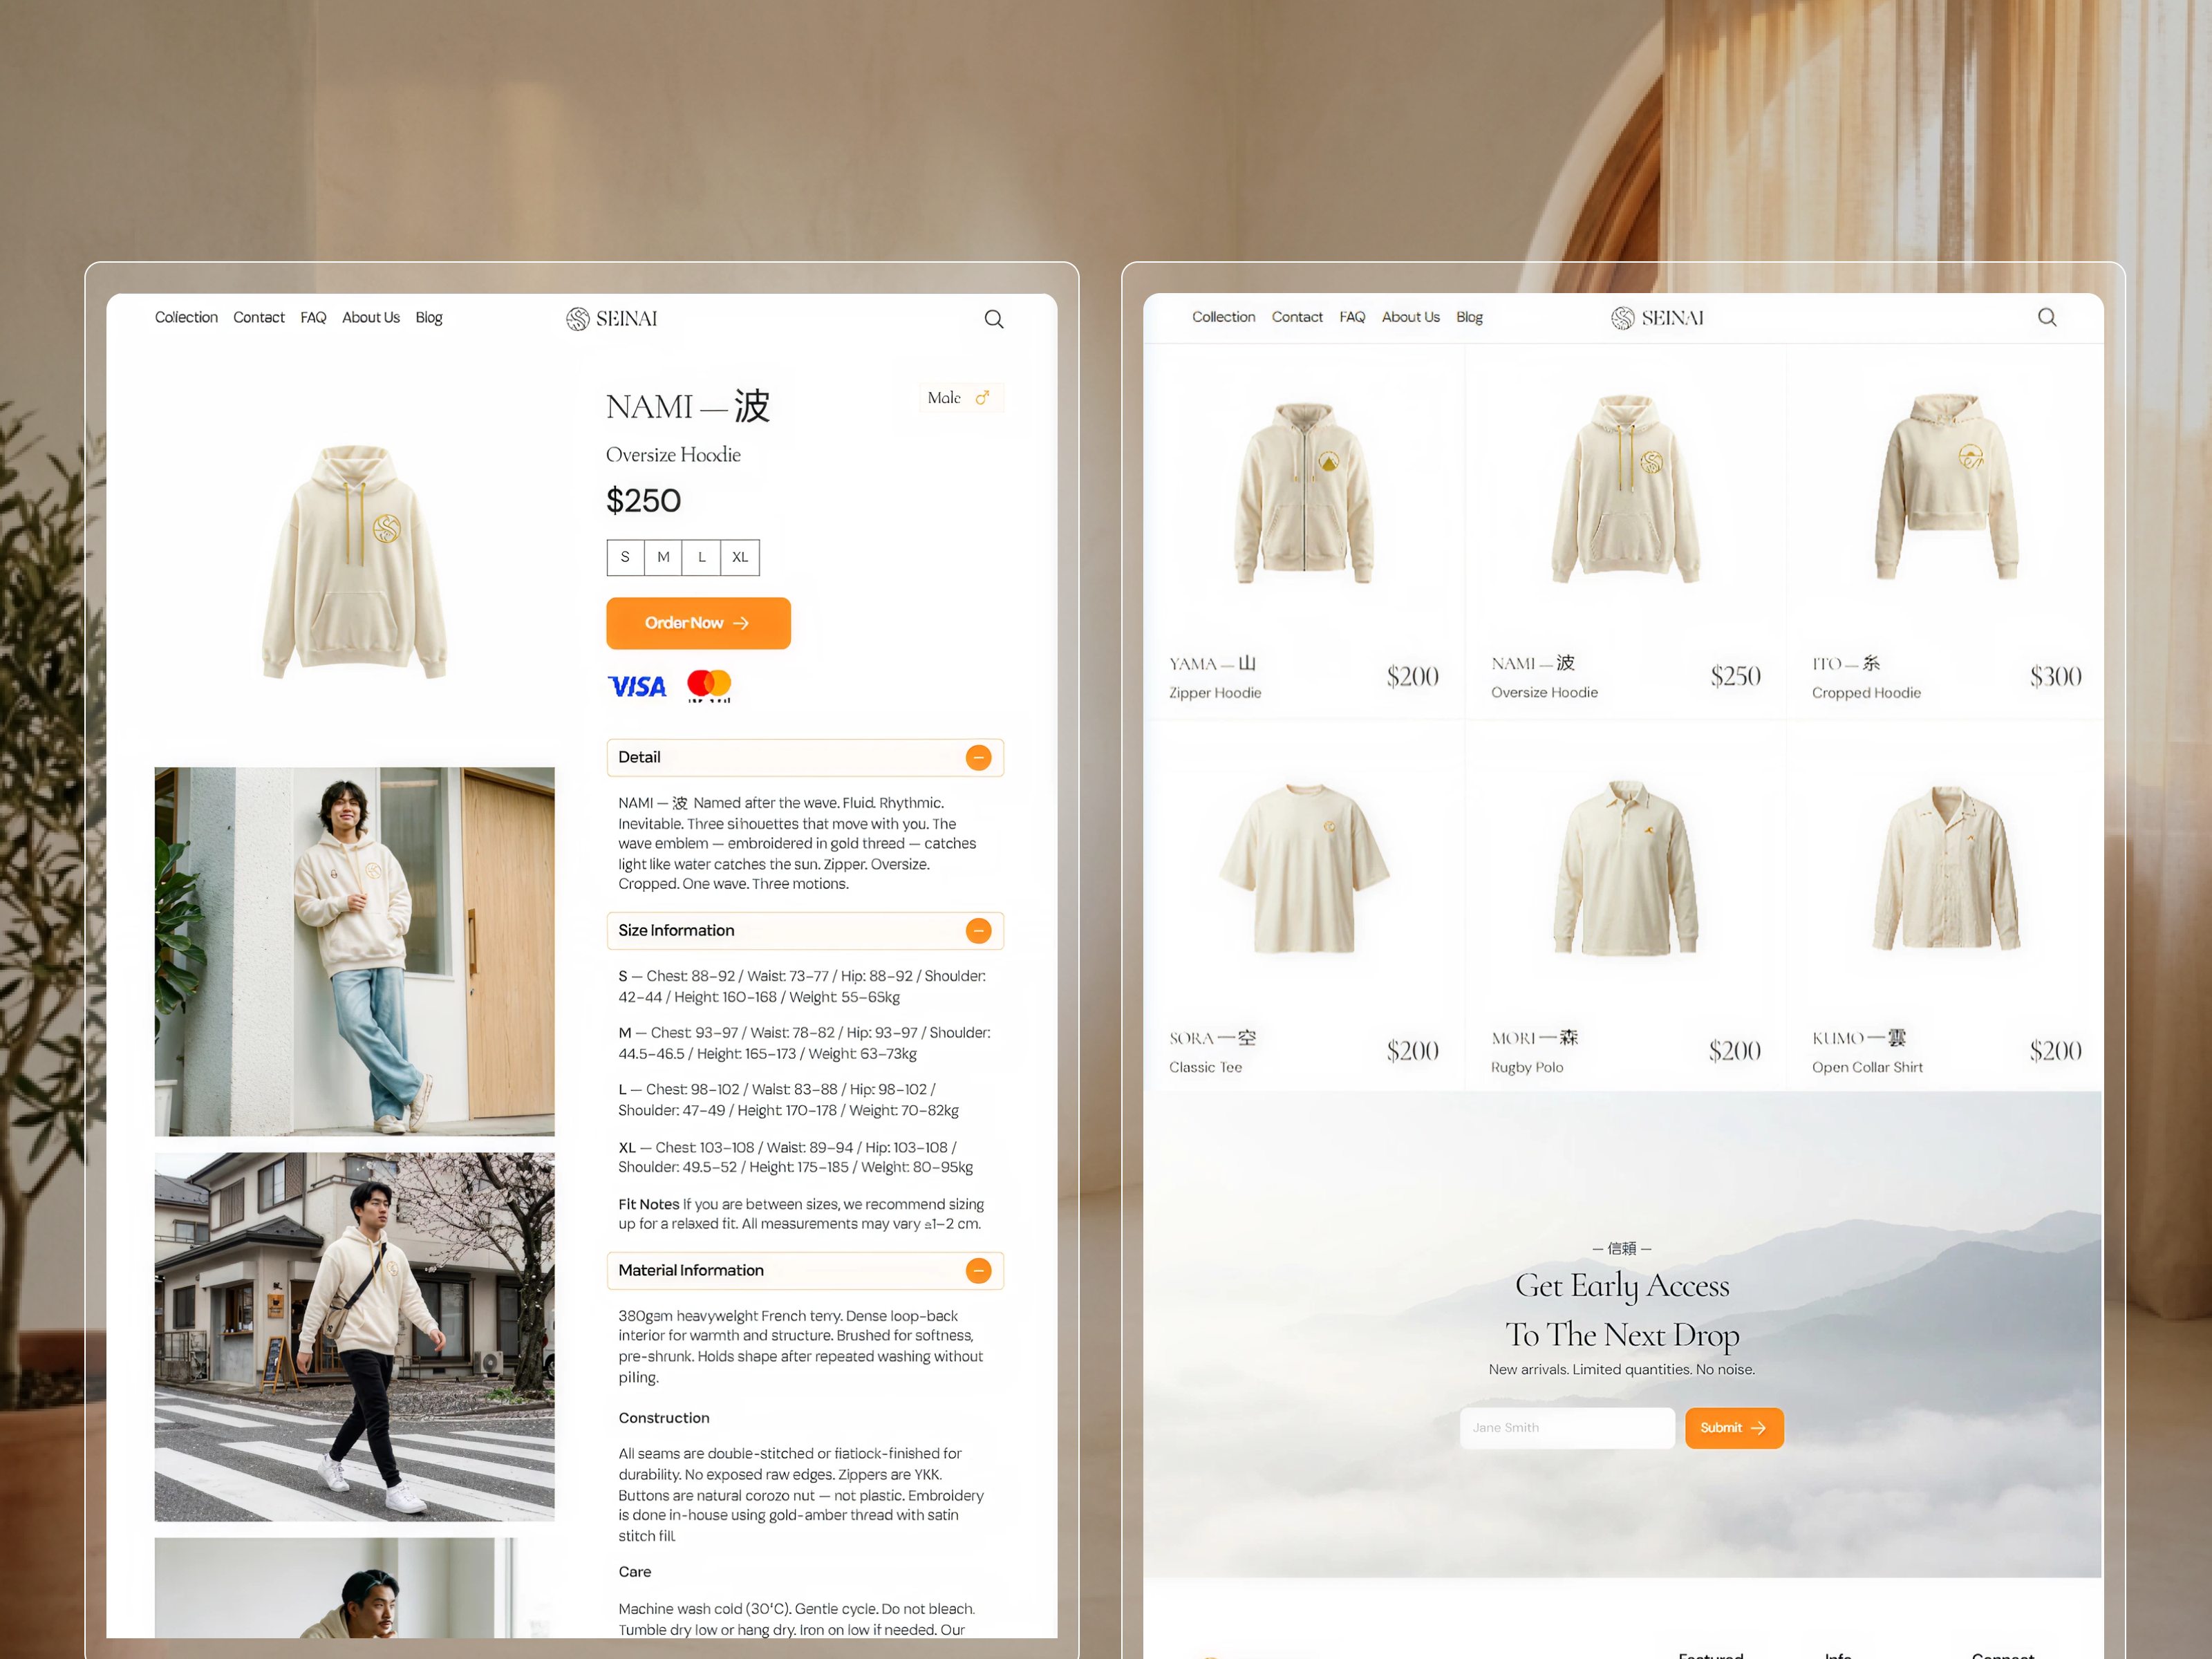This screenshot has width=2212, height=1659.
Task: Open Collection menu on the product page
Action: pos(186,318)
